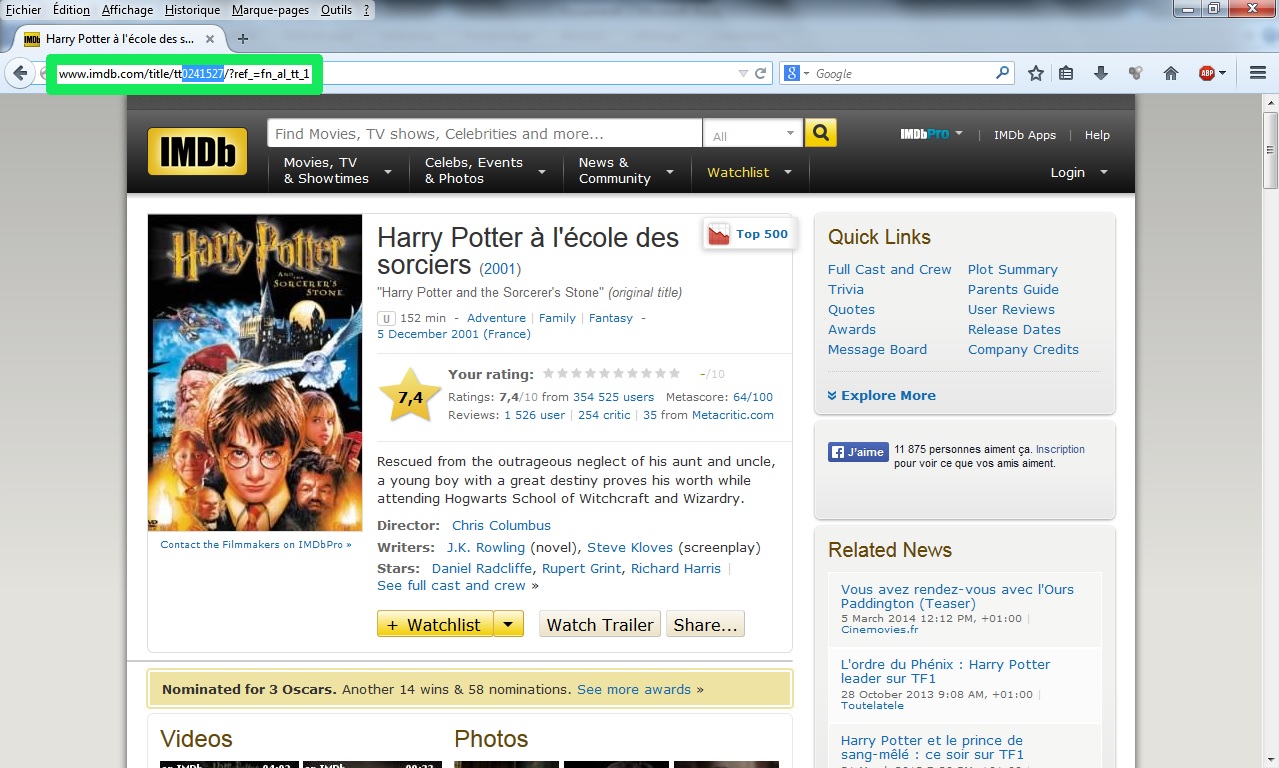
Task: Open the Fichier menu
Action: coord(24,10)
